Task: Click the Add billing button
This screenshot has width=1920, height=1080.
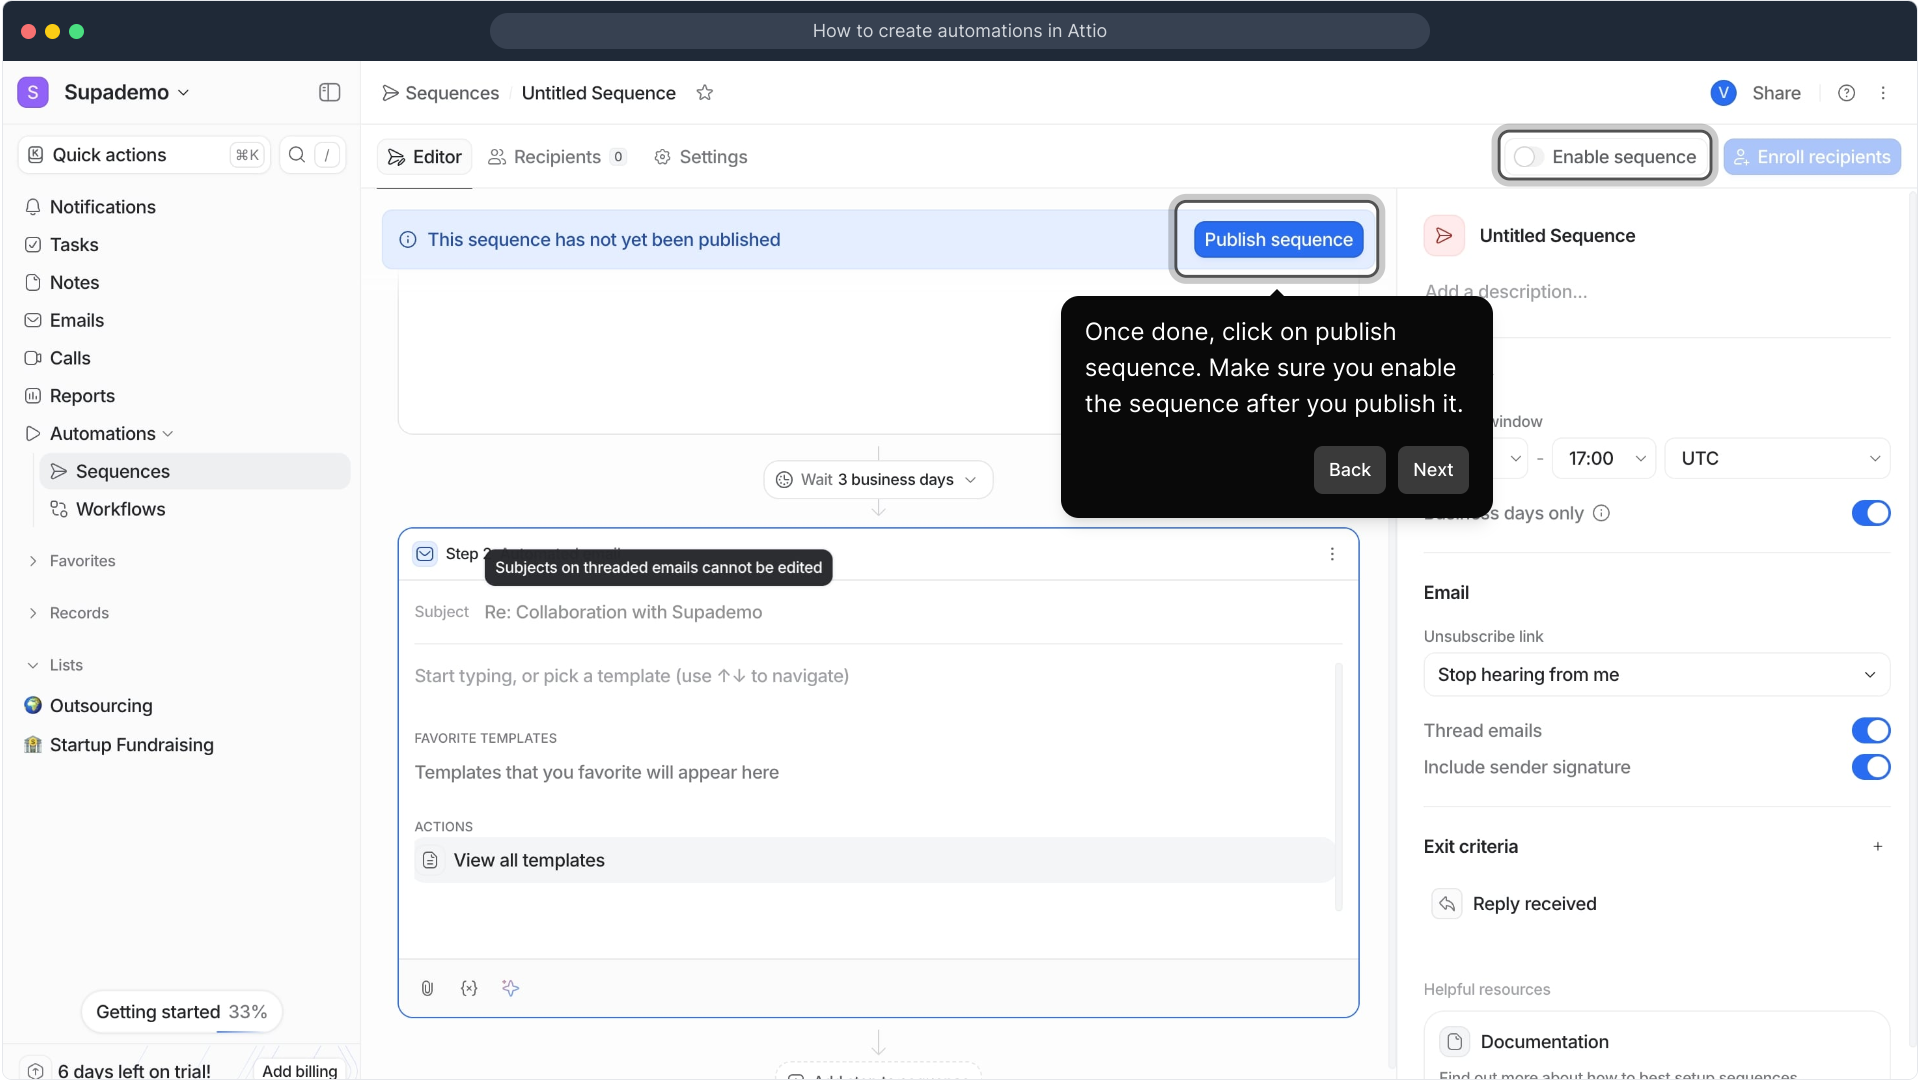Action: click(300, 1070)
